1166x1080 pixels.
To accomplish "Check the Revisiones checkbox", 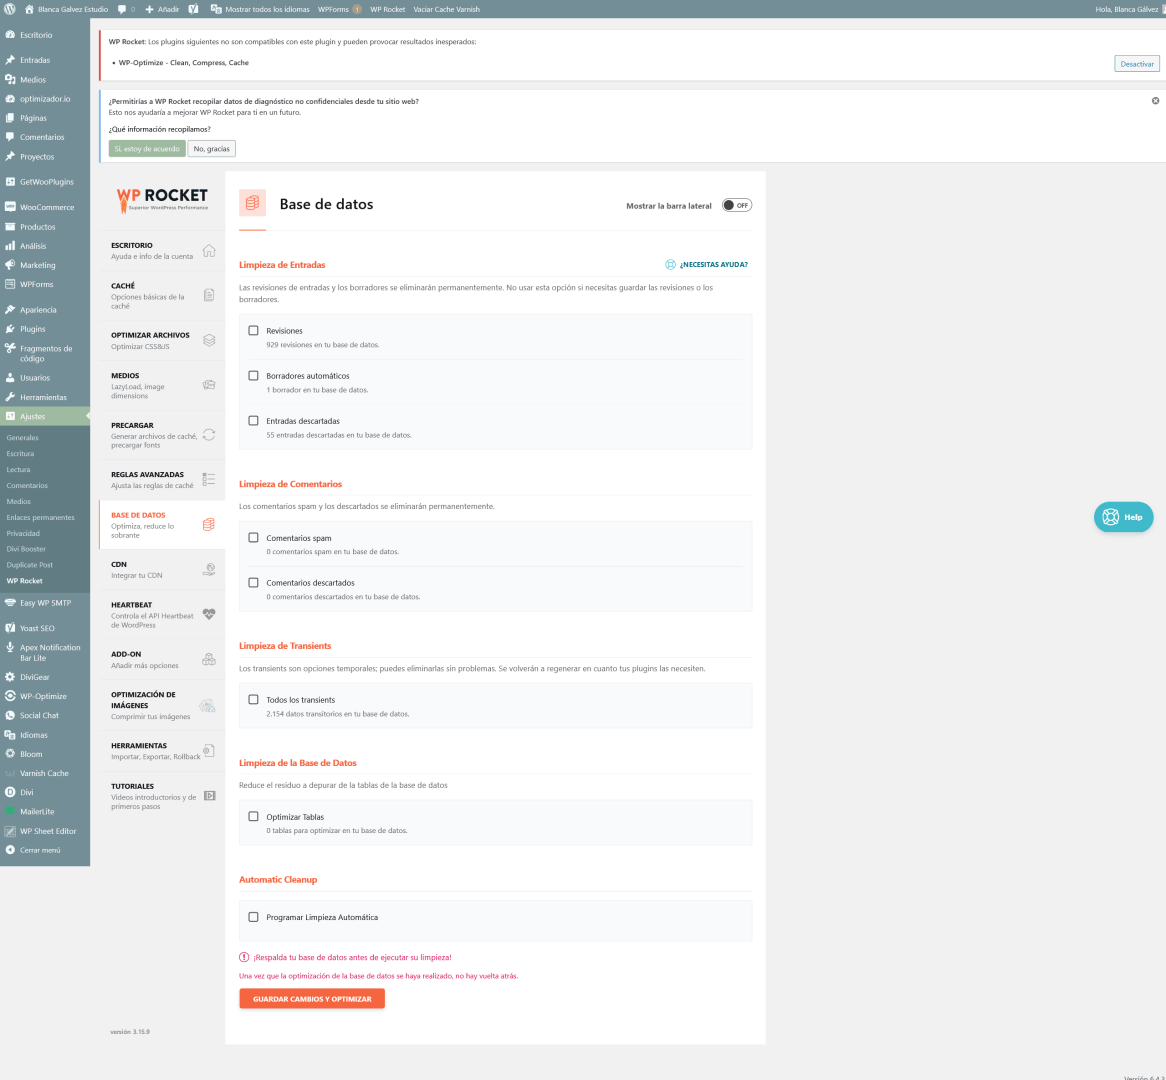I will point(254,330).
